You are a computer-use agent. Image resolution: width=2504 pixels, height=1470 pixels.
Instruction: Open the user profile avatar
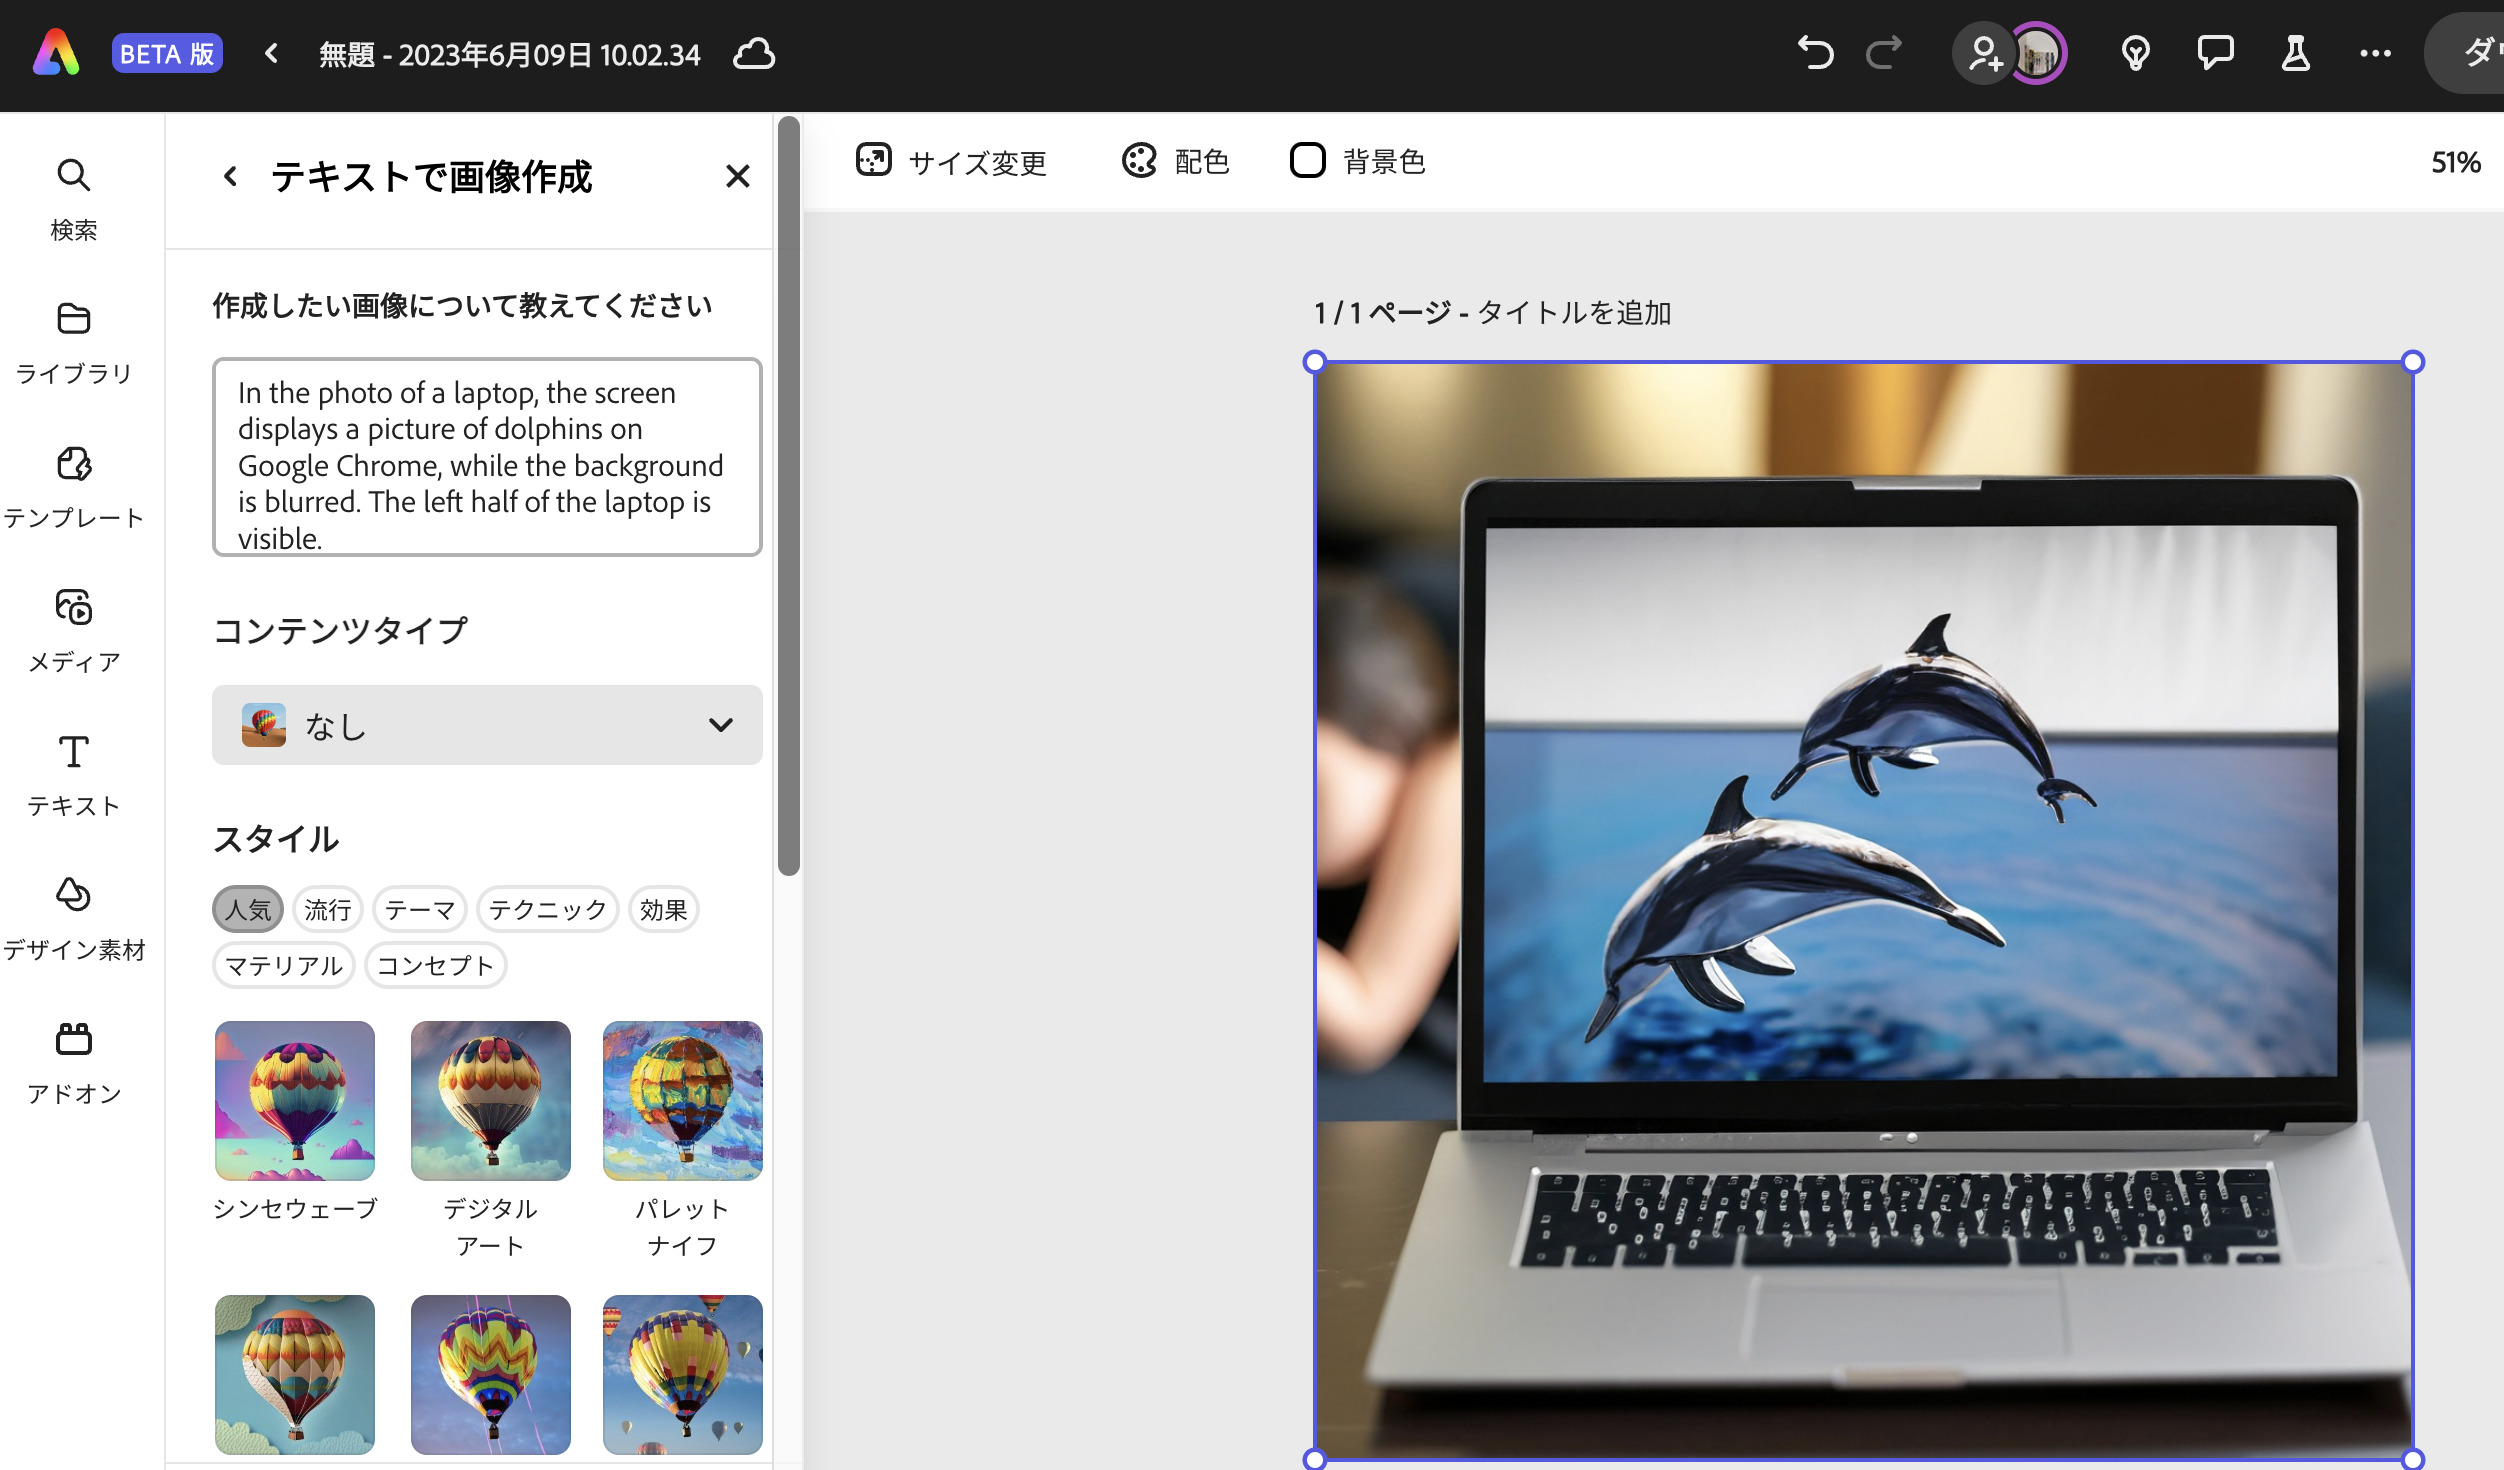[2038, 53]
